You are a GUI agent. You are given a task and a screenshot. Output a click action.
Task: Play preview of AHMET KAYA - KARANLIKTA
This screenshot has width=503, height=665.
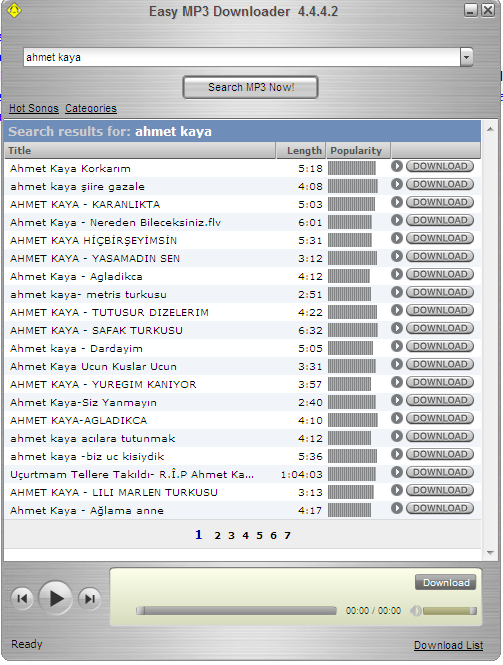pyautogui.click(x=397, y=202)
